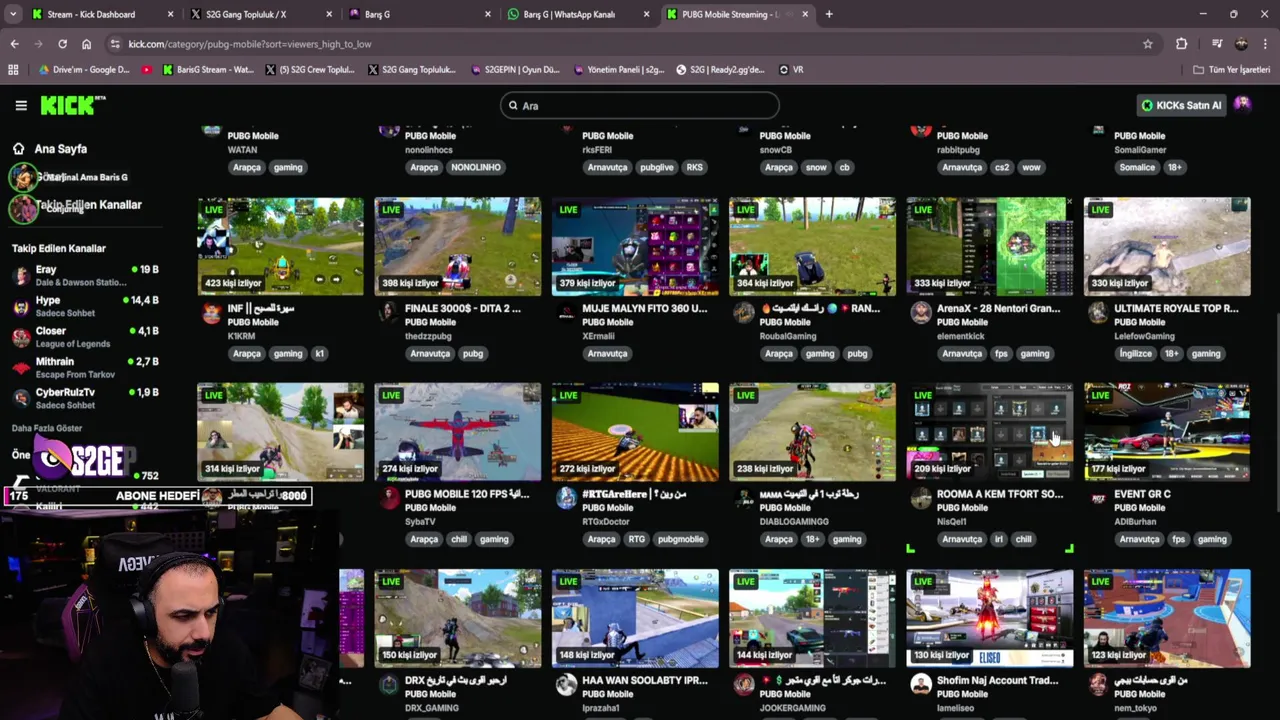The height and width of the screenshot is (720, 1280).
Task: Click KICKs Satın Al button
Action: pos(1181,105)
